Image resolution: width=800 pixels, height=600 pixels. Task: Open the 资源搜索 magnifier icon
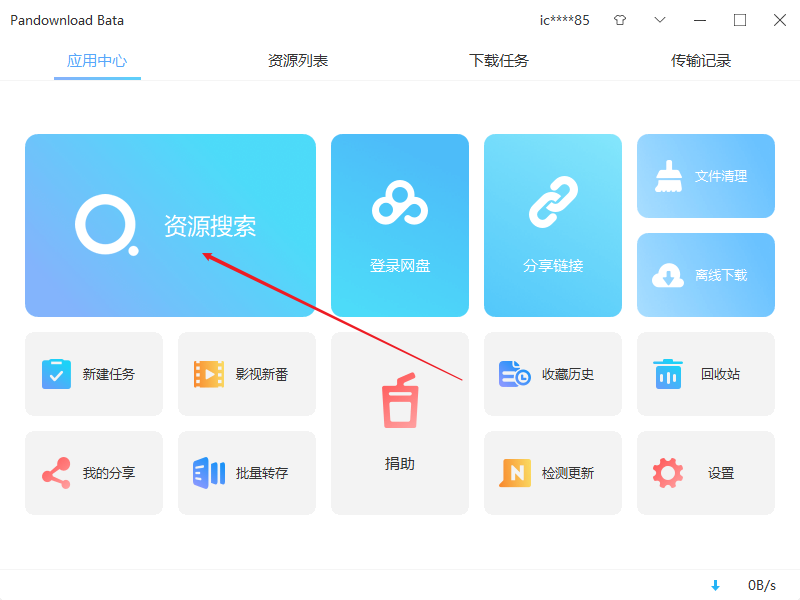(106, 224)
